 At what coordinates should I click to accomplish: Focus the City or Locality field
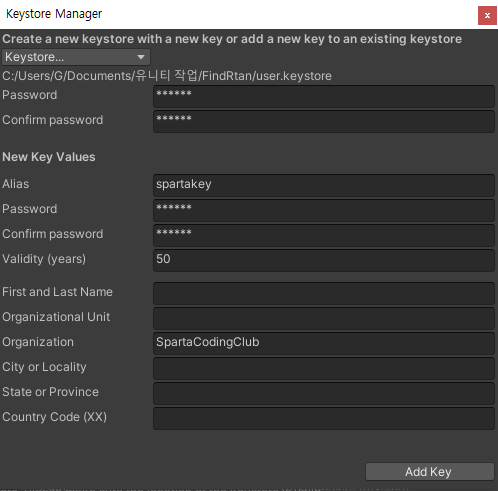pos(324,368)
